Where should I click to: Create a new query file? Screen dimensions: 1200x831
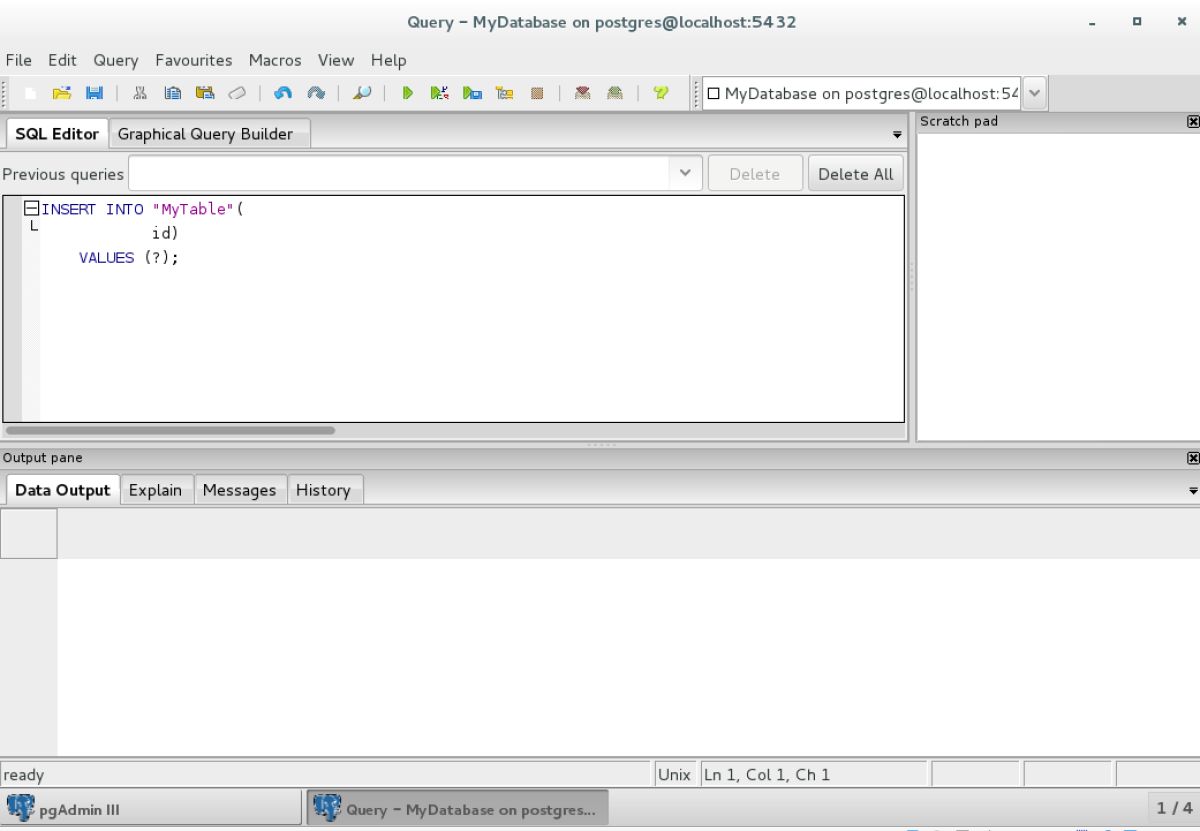pyautogui.click(x=32, y=93)
